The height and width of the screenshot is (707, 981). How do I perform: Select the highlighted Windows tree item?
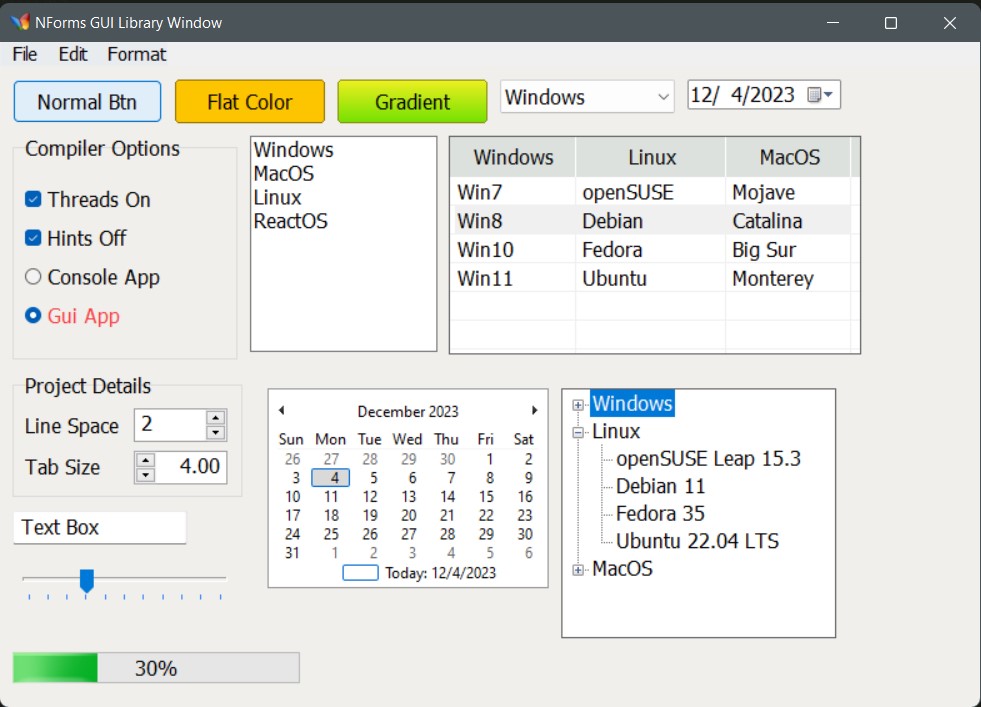[632, 404]
